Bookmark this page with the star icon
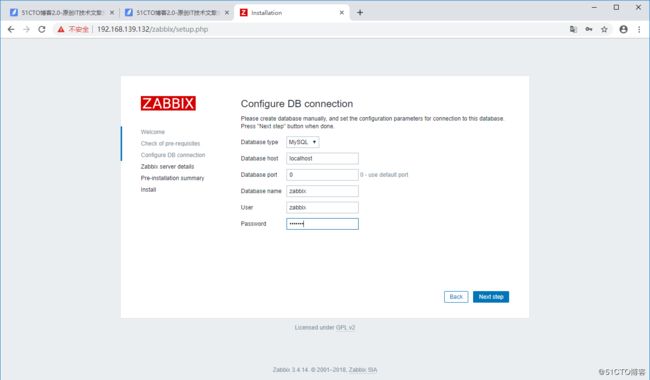Image resolution: width=650 pixels, height=380 pixels. click(604, 29)
